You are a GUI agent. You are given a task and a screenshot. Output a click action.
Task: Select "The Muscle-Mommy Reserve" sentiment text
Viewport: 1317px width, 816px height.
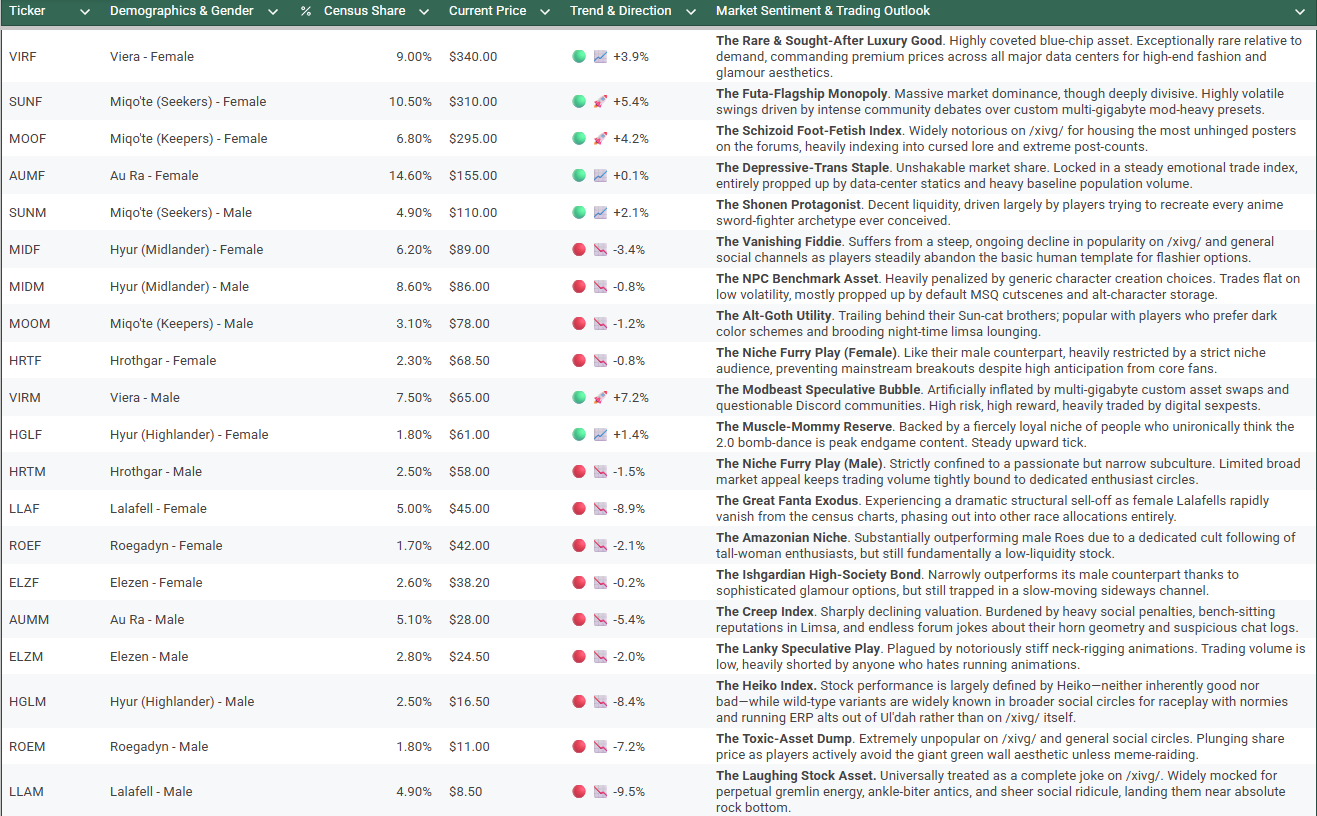[805, 427]
